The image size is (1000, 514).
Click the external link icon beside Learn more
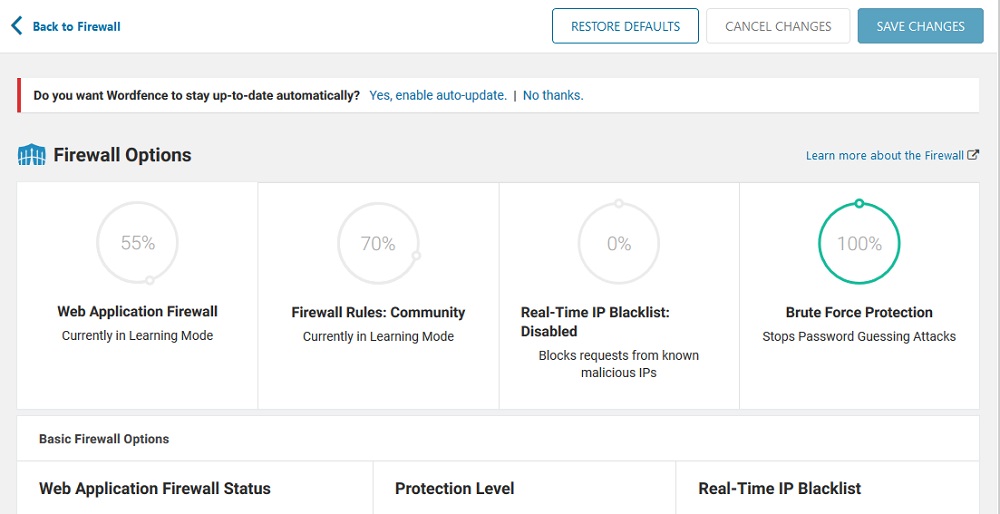coord(973,155)
